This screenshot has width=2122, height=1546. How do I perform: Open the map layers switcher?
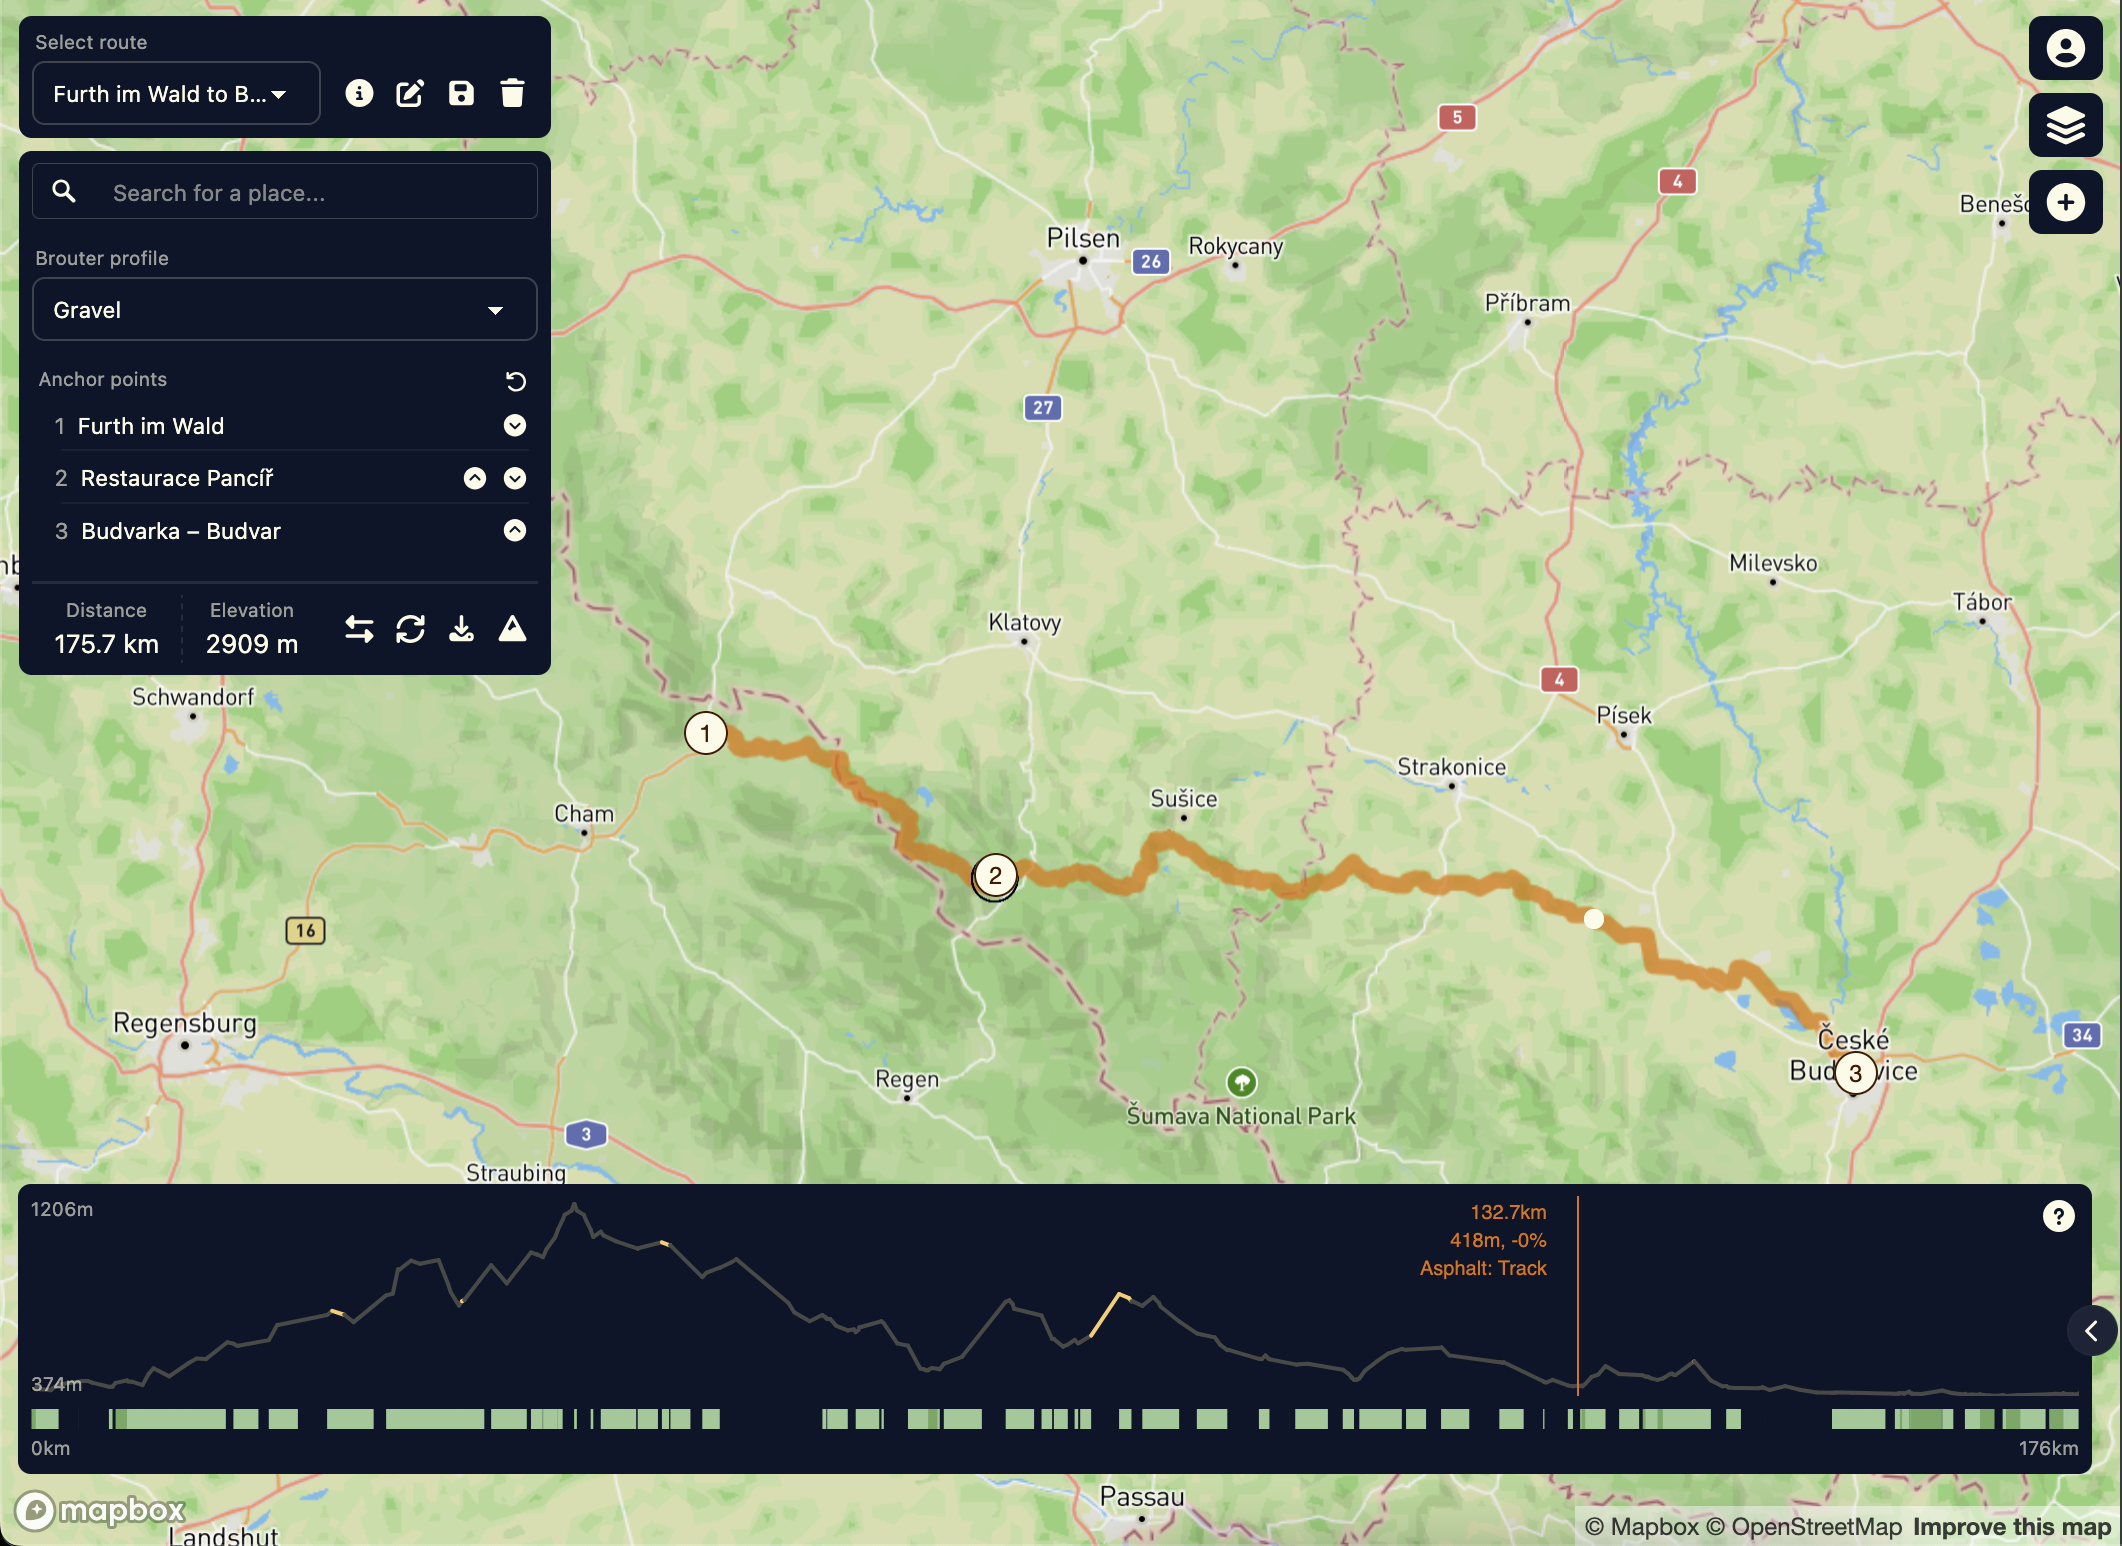coord(2065,125)
